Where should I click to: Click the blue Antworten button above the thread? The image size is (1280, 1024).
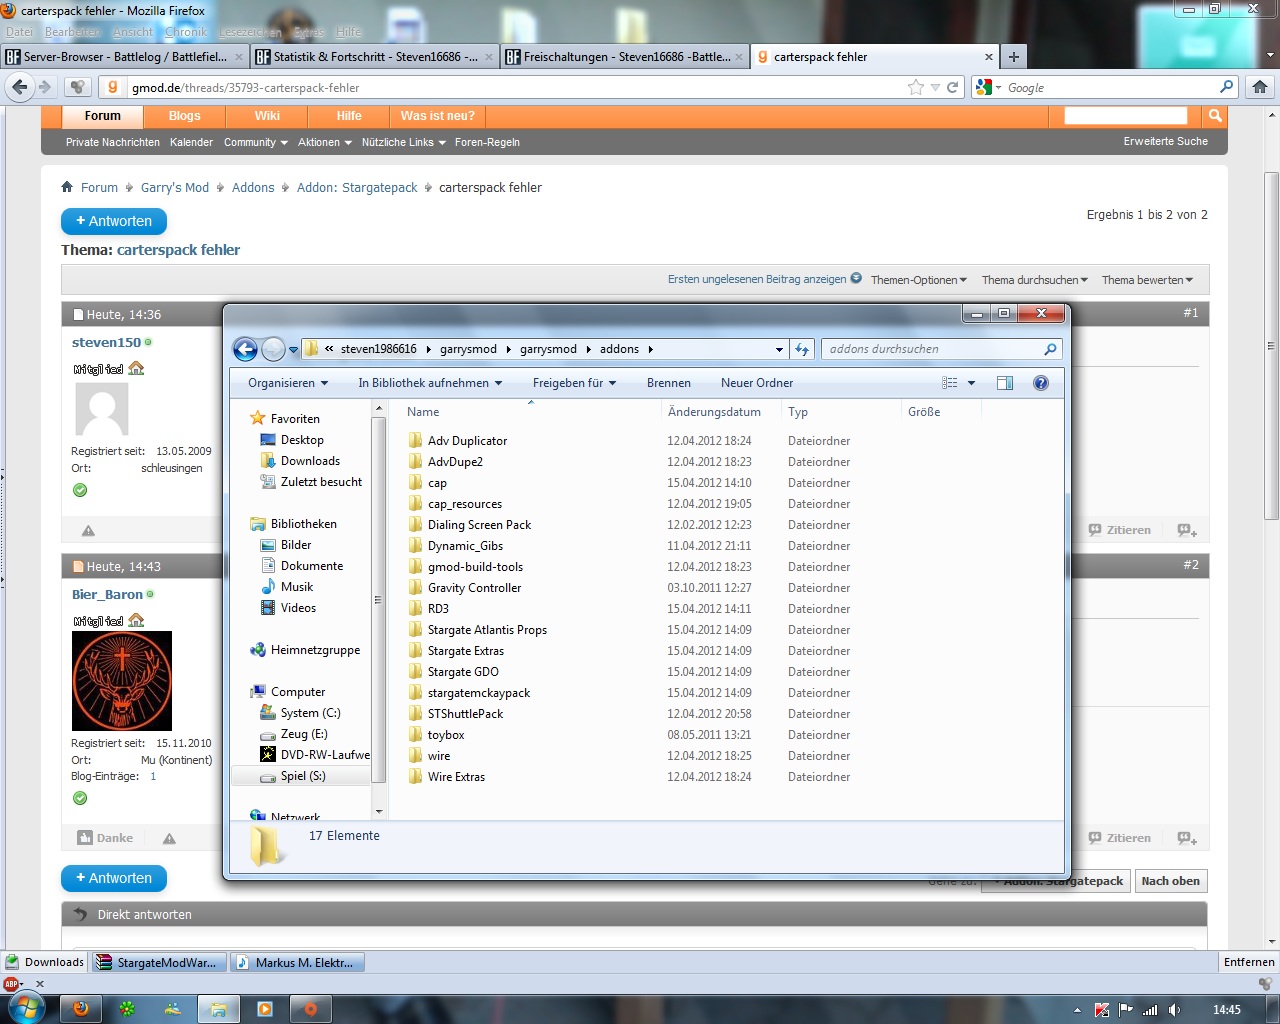(114, 221)
